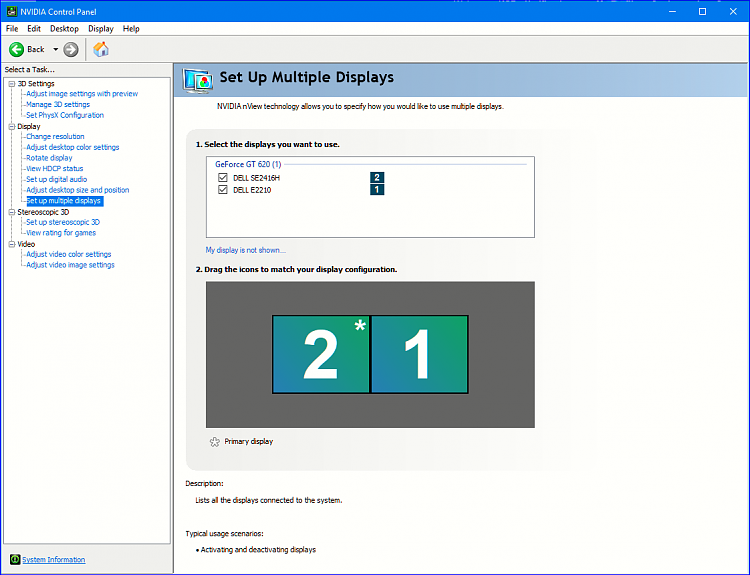Click the DELL SE2416H display name

[256, 178]
